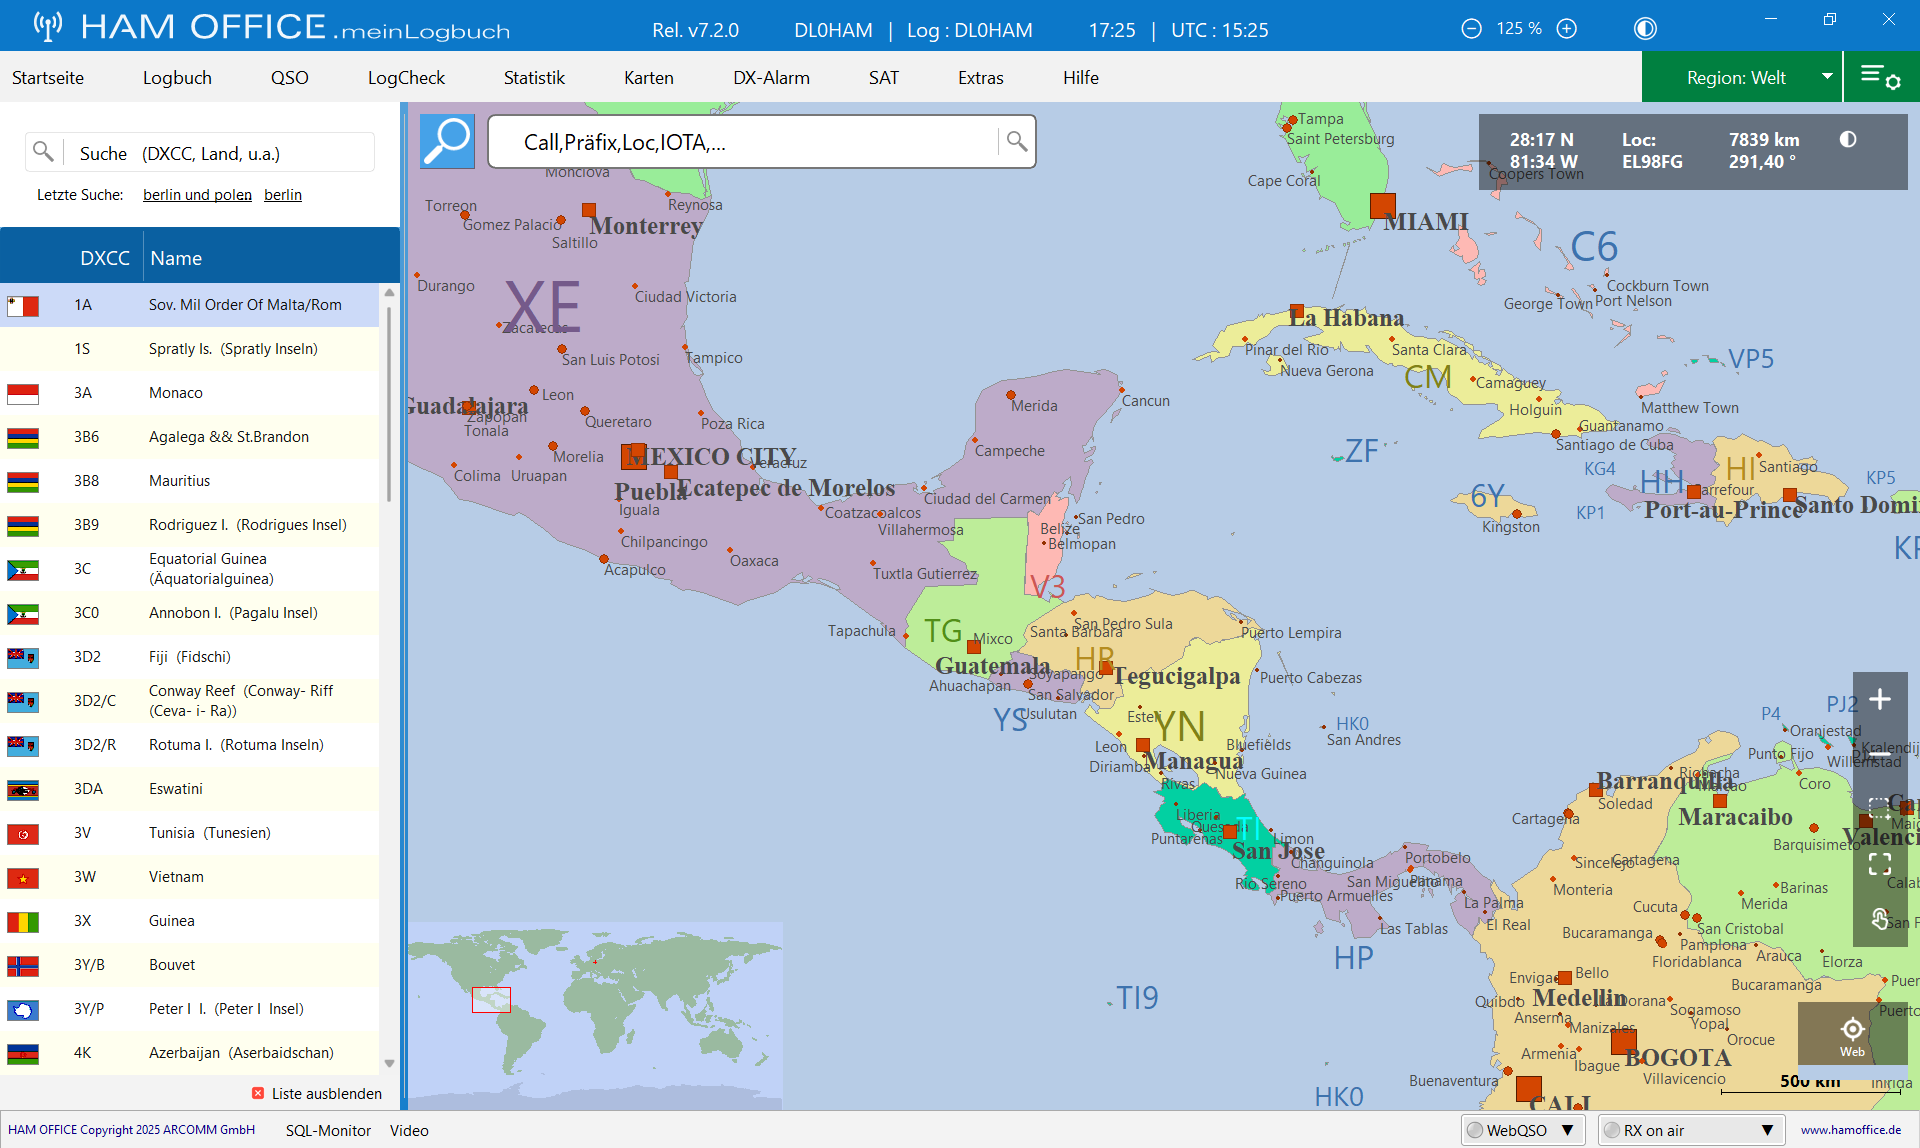Click the fullscreen map frame icon
1920x1148 pixels.
pos(1880,863)
